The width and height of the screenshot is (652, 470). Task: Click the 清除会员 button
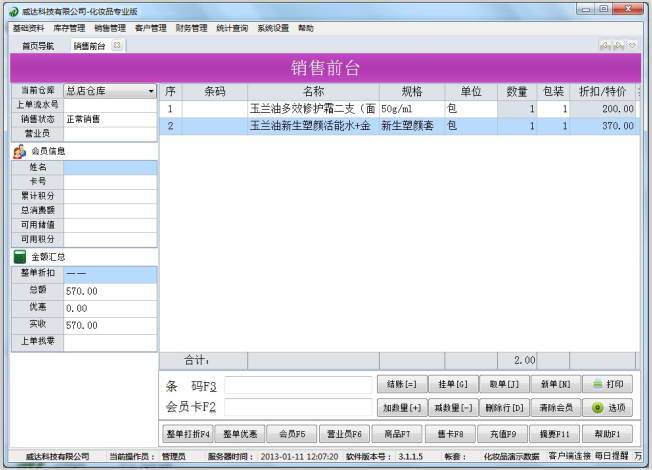tap(556, 408)
